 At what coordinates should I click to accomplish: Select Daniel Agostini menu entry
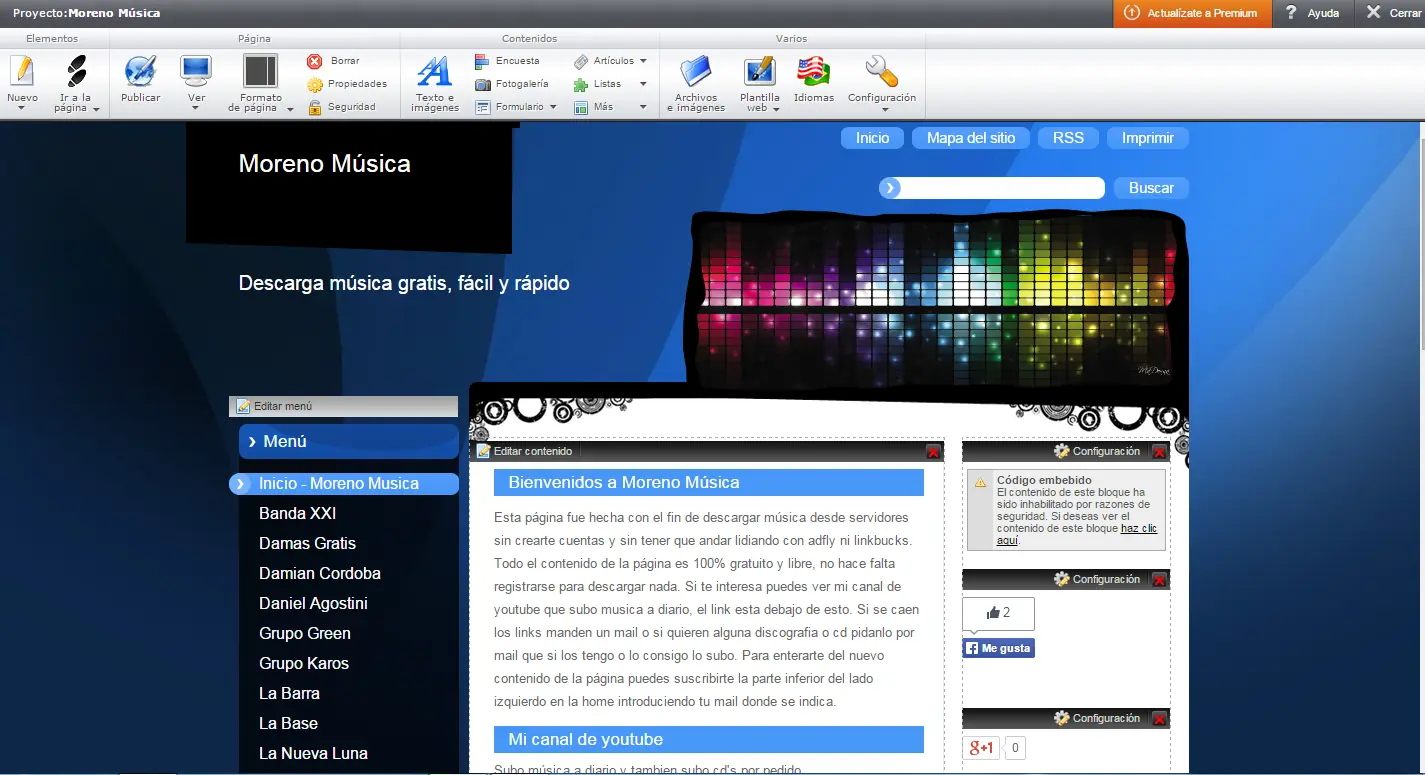313,604
